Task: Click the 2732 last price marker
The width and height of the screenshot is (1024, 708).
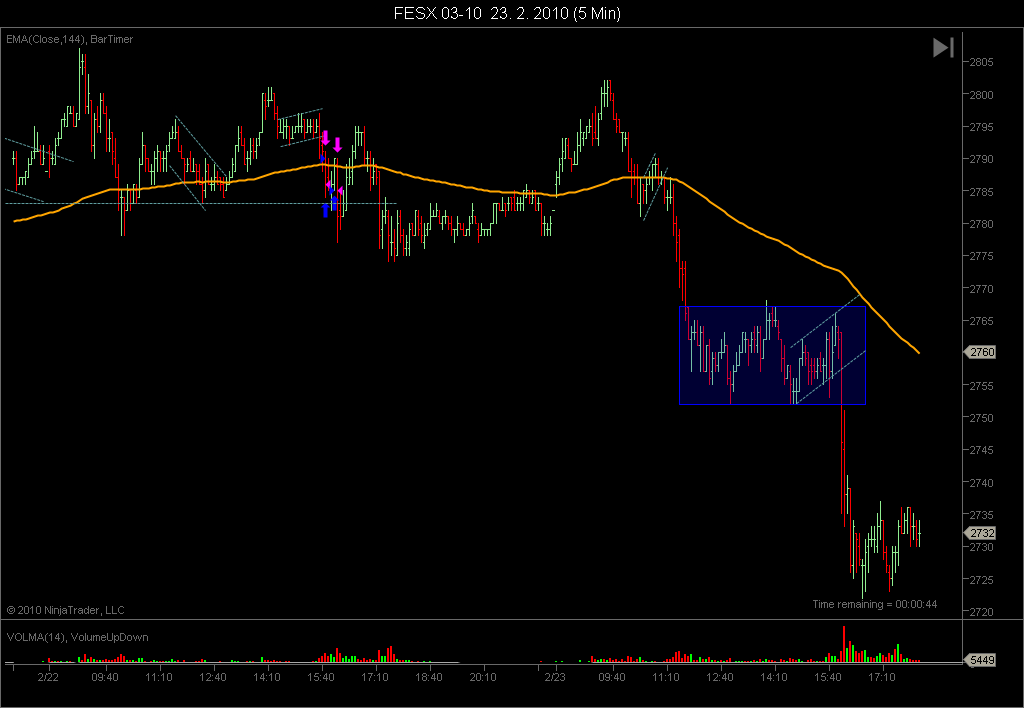Action: point(981,533)
